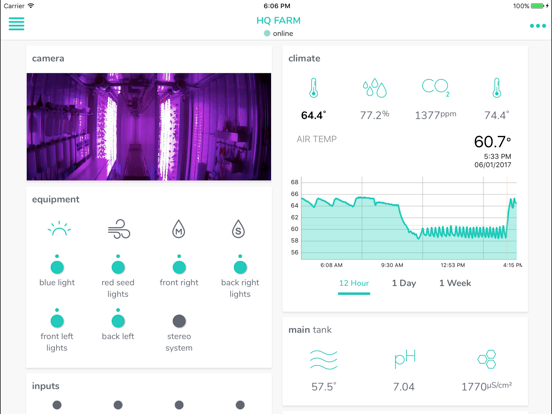This screenshot has height=414, width=552.
Task: Open the hamburger menu
Action: 16,24
